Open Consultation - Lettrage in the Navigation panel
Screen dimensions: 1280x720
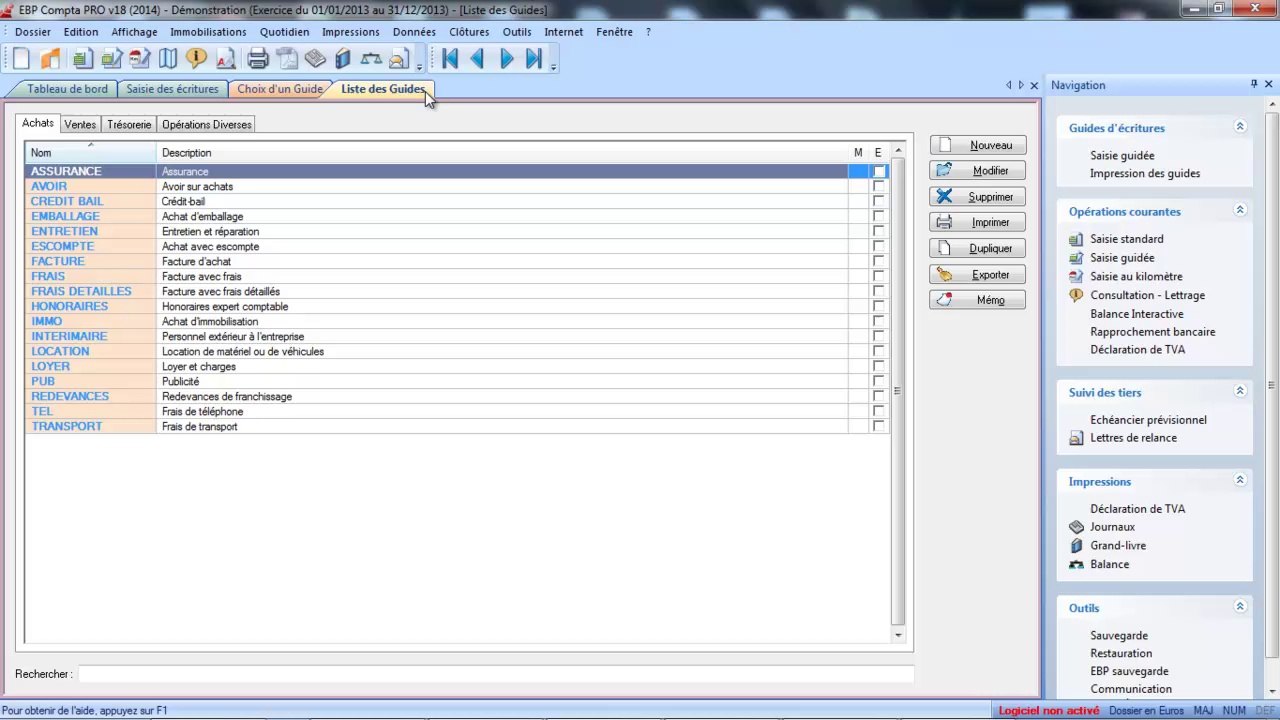(x=1147, y=295)
